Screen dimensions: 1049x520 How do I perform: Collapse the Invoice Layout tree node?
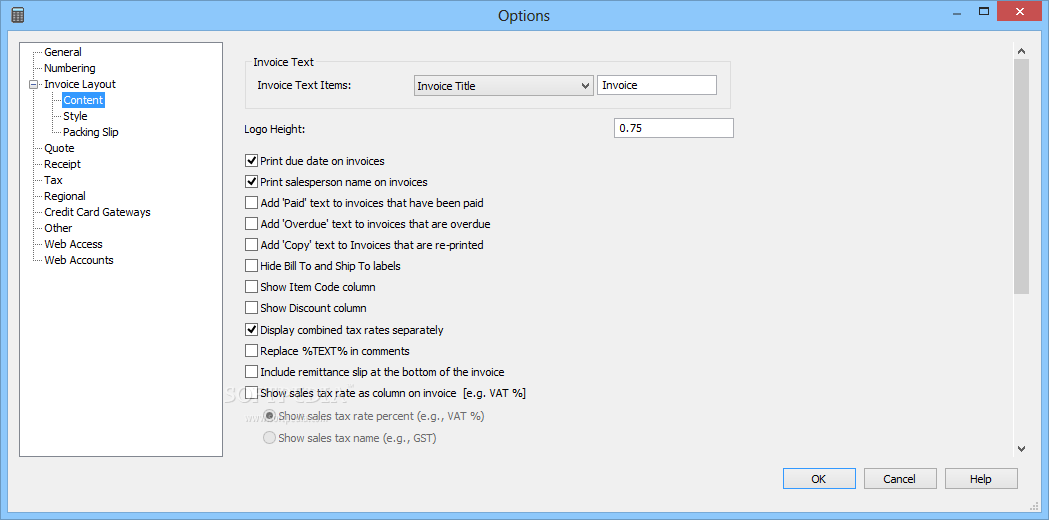[33, 84]
